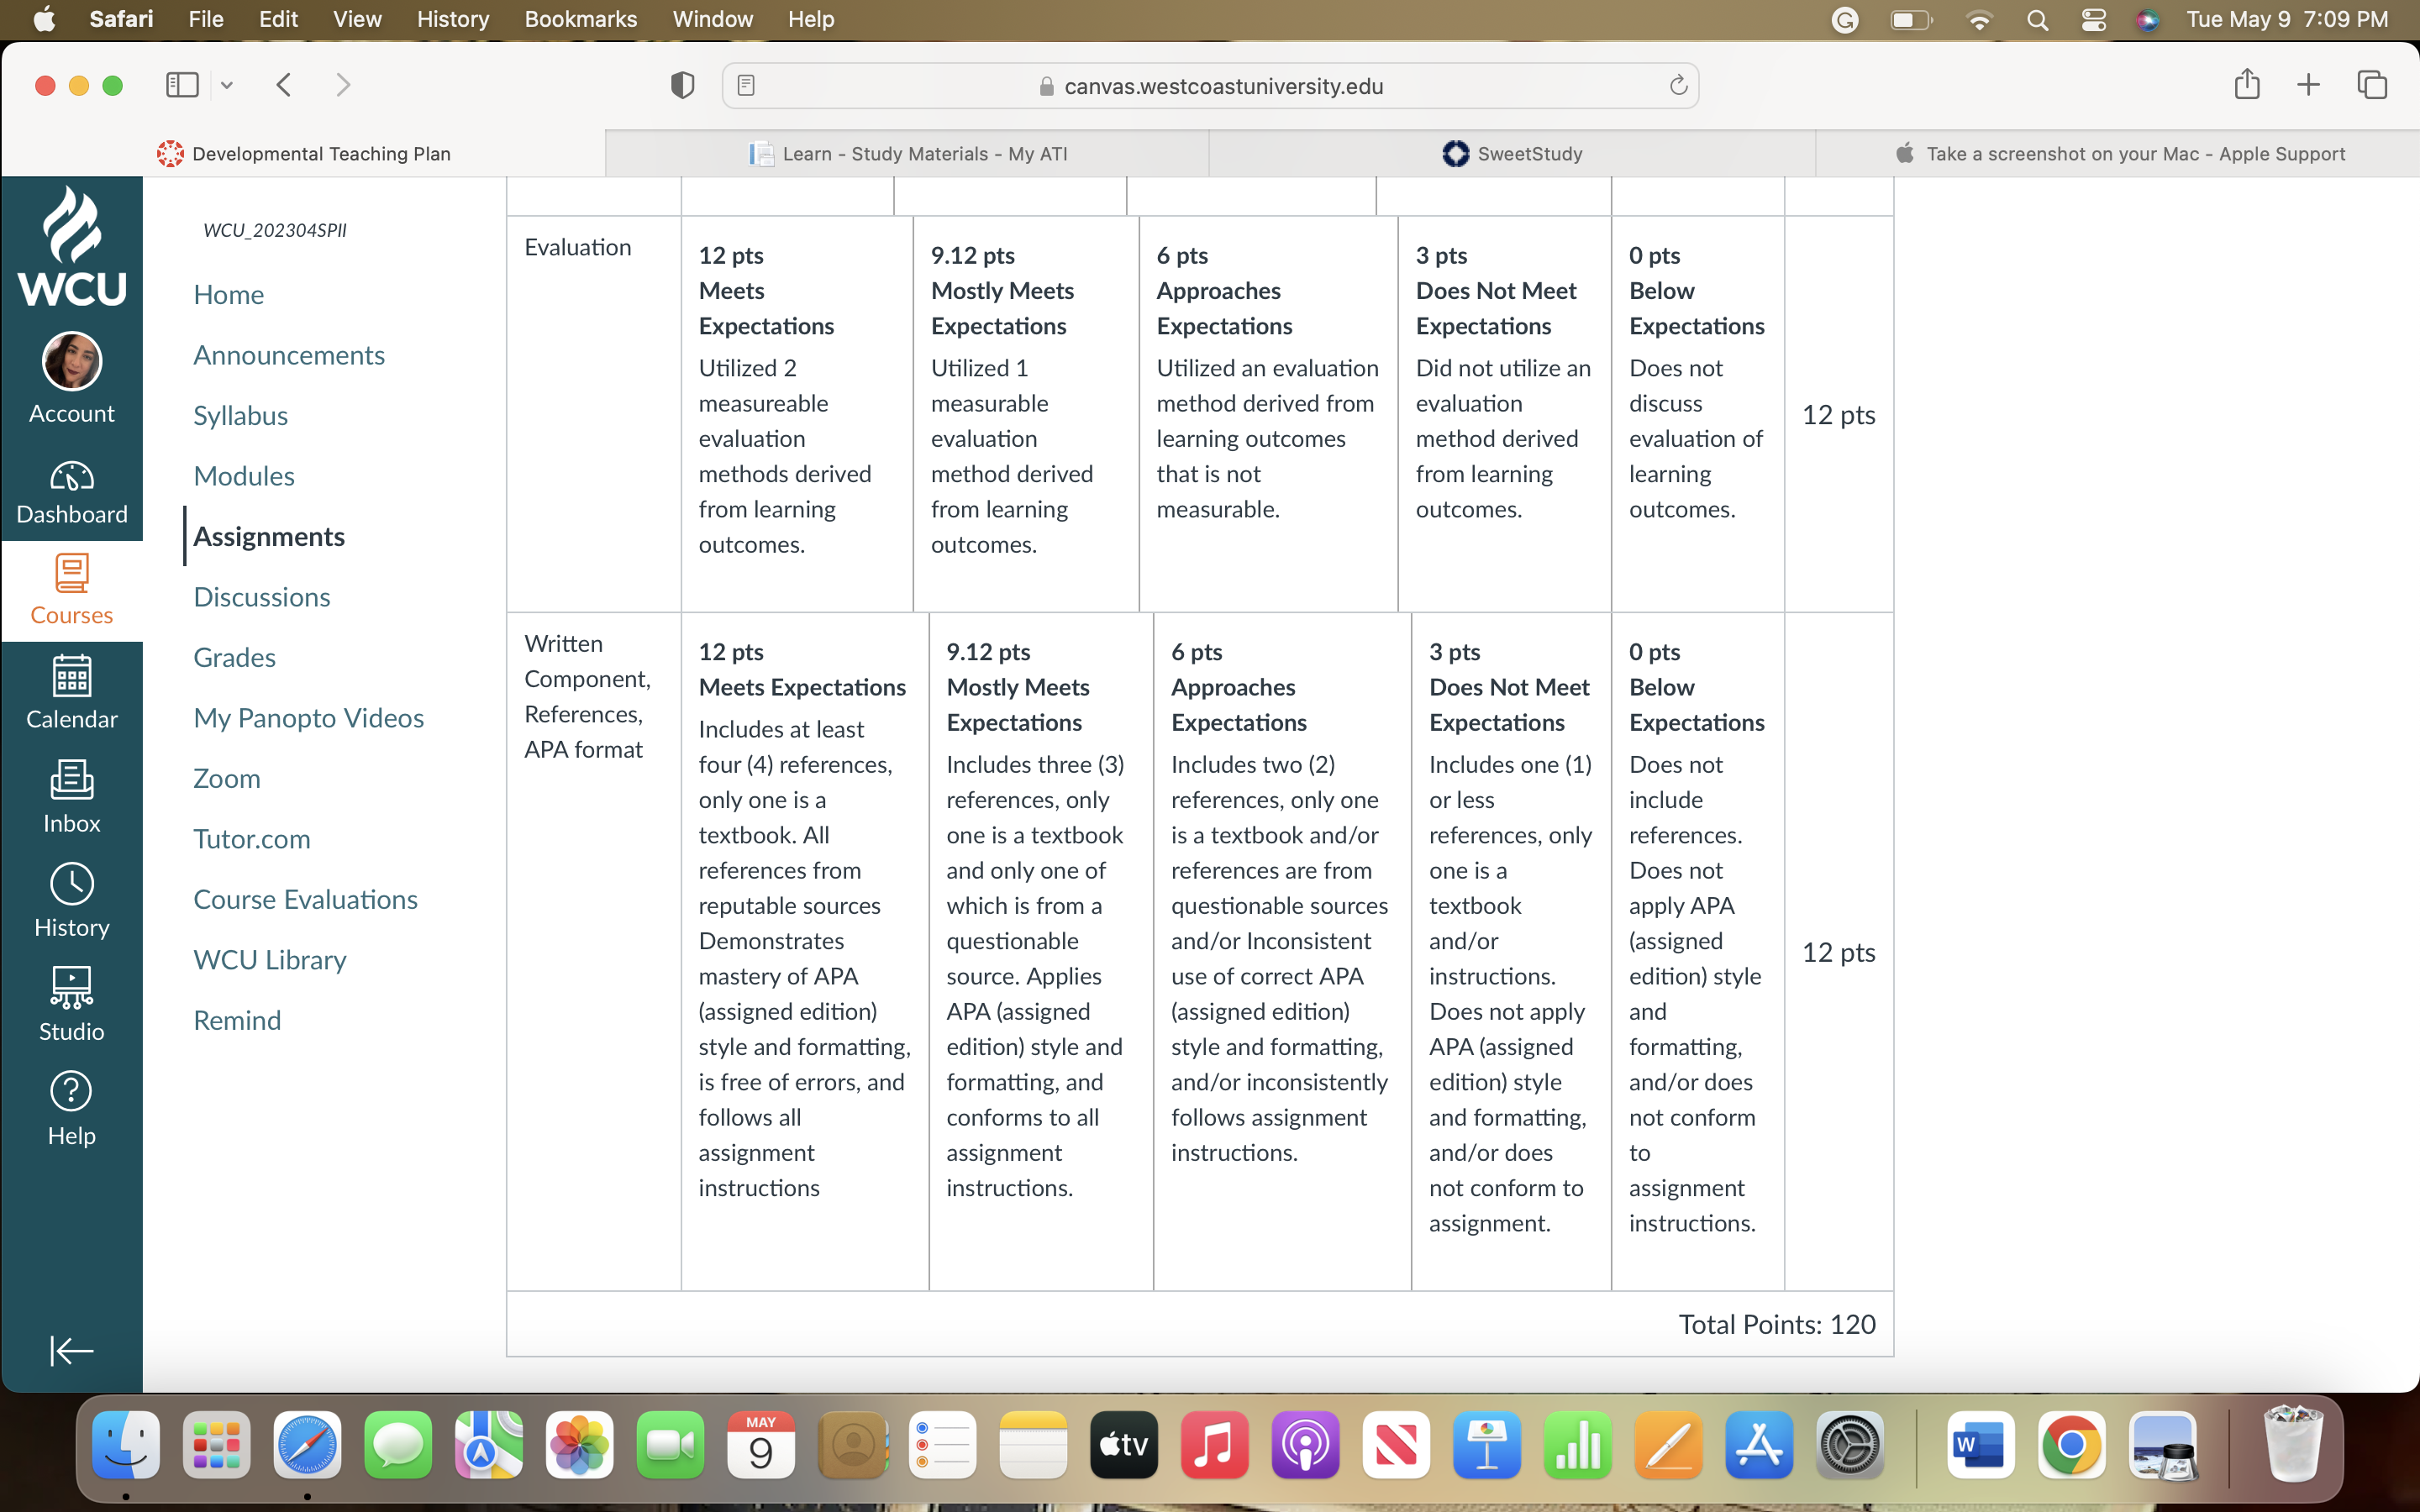Screen dimensions: 2420x1512
Task: Switch to Learn - Study Materials tab
Action: 908,153
